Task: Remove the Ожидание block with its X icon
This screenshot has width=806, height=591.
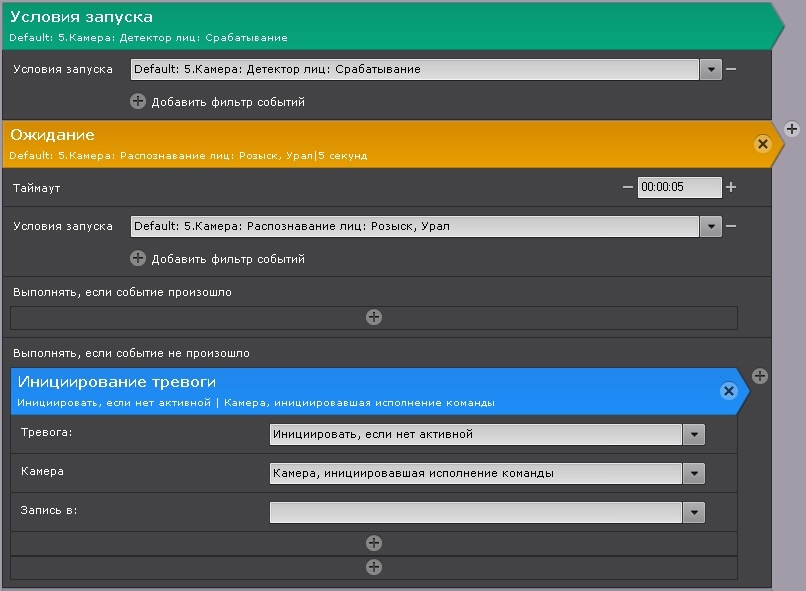Action: coord(763,144)
